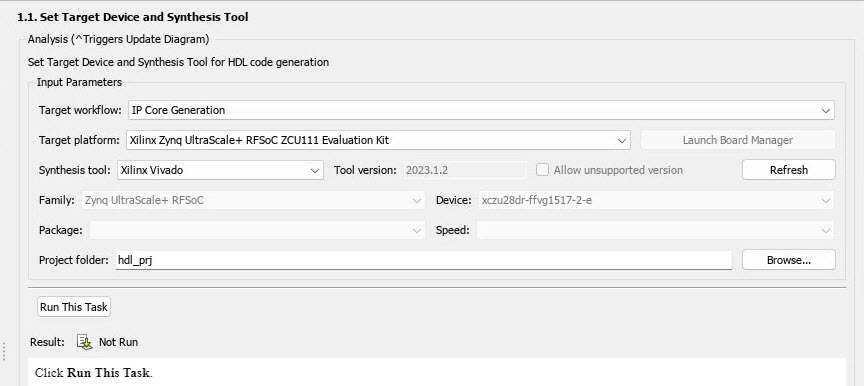The height and width of the screenshot is (386, 864).
Task: Click the Analysis group header text
Action: point(118,39)
